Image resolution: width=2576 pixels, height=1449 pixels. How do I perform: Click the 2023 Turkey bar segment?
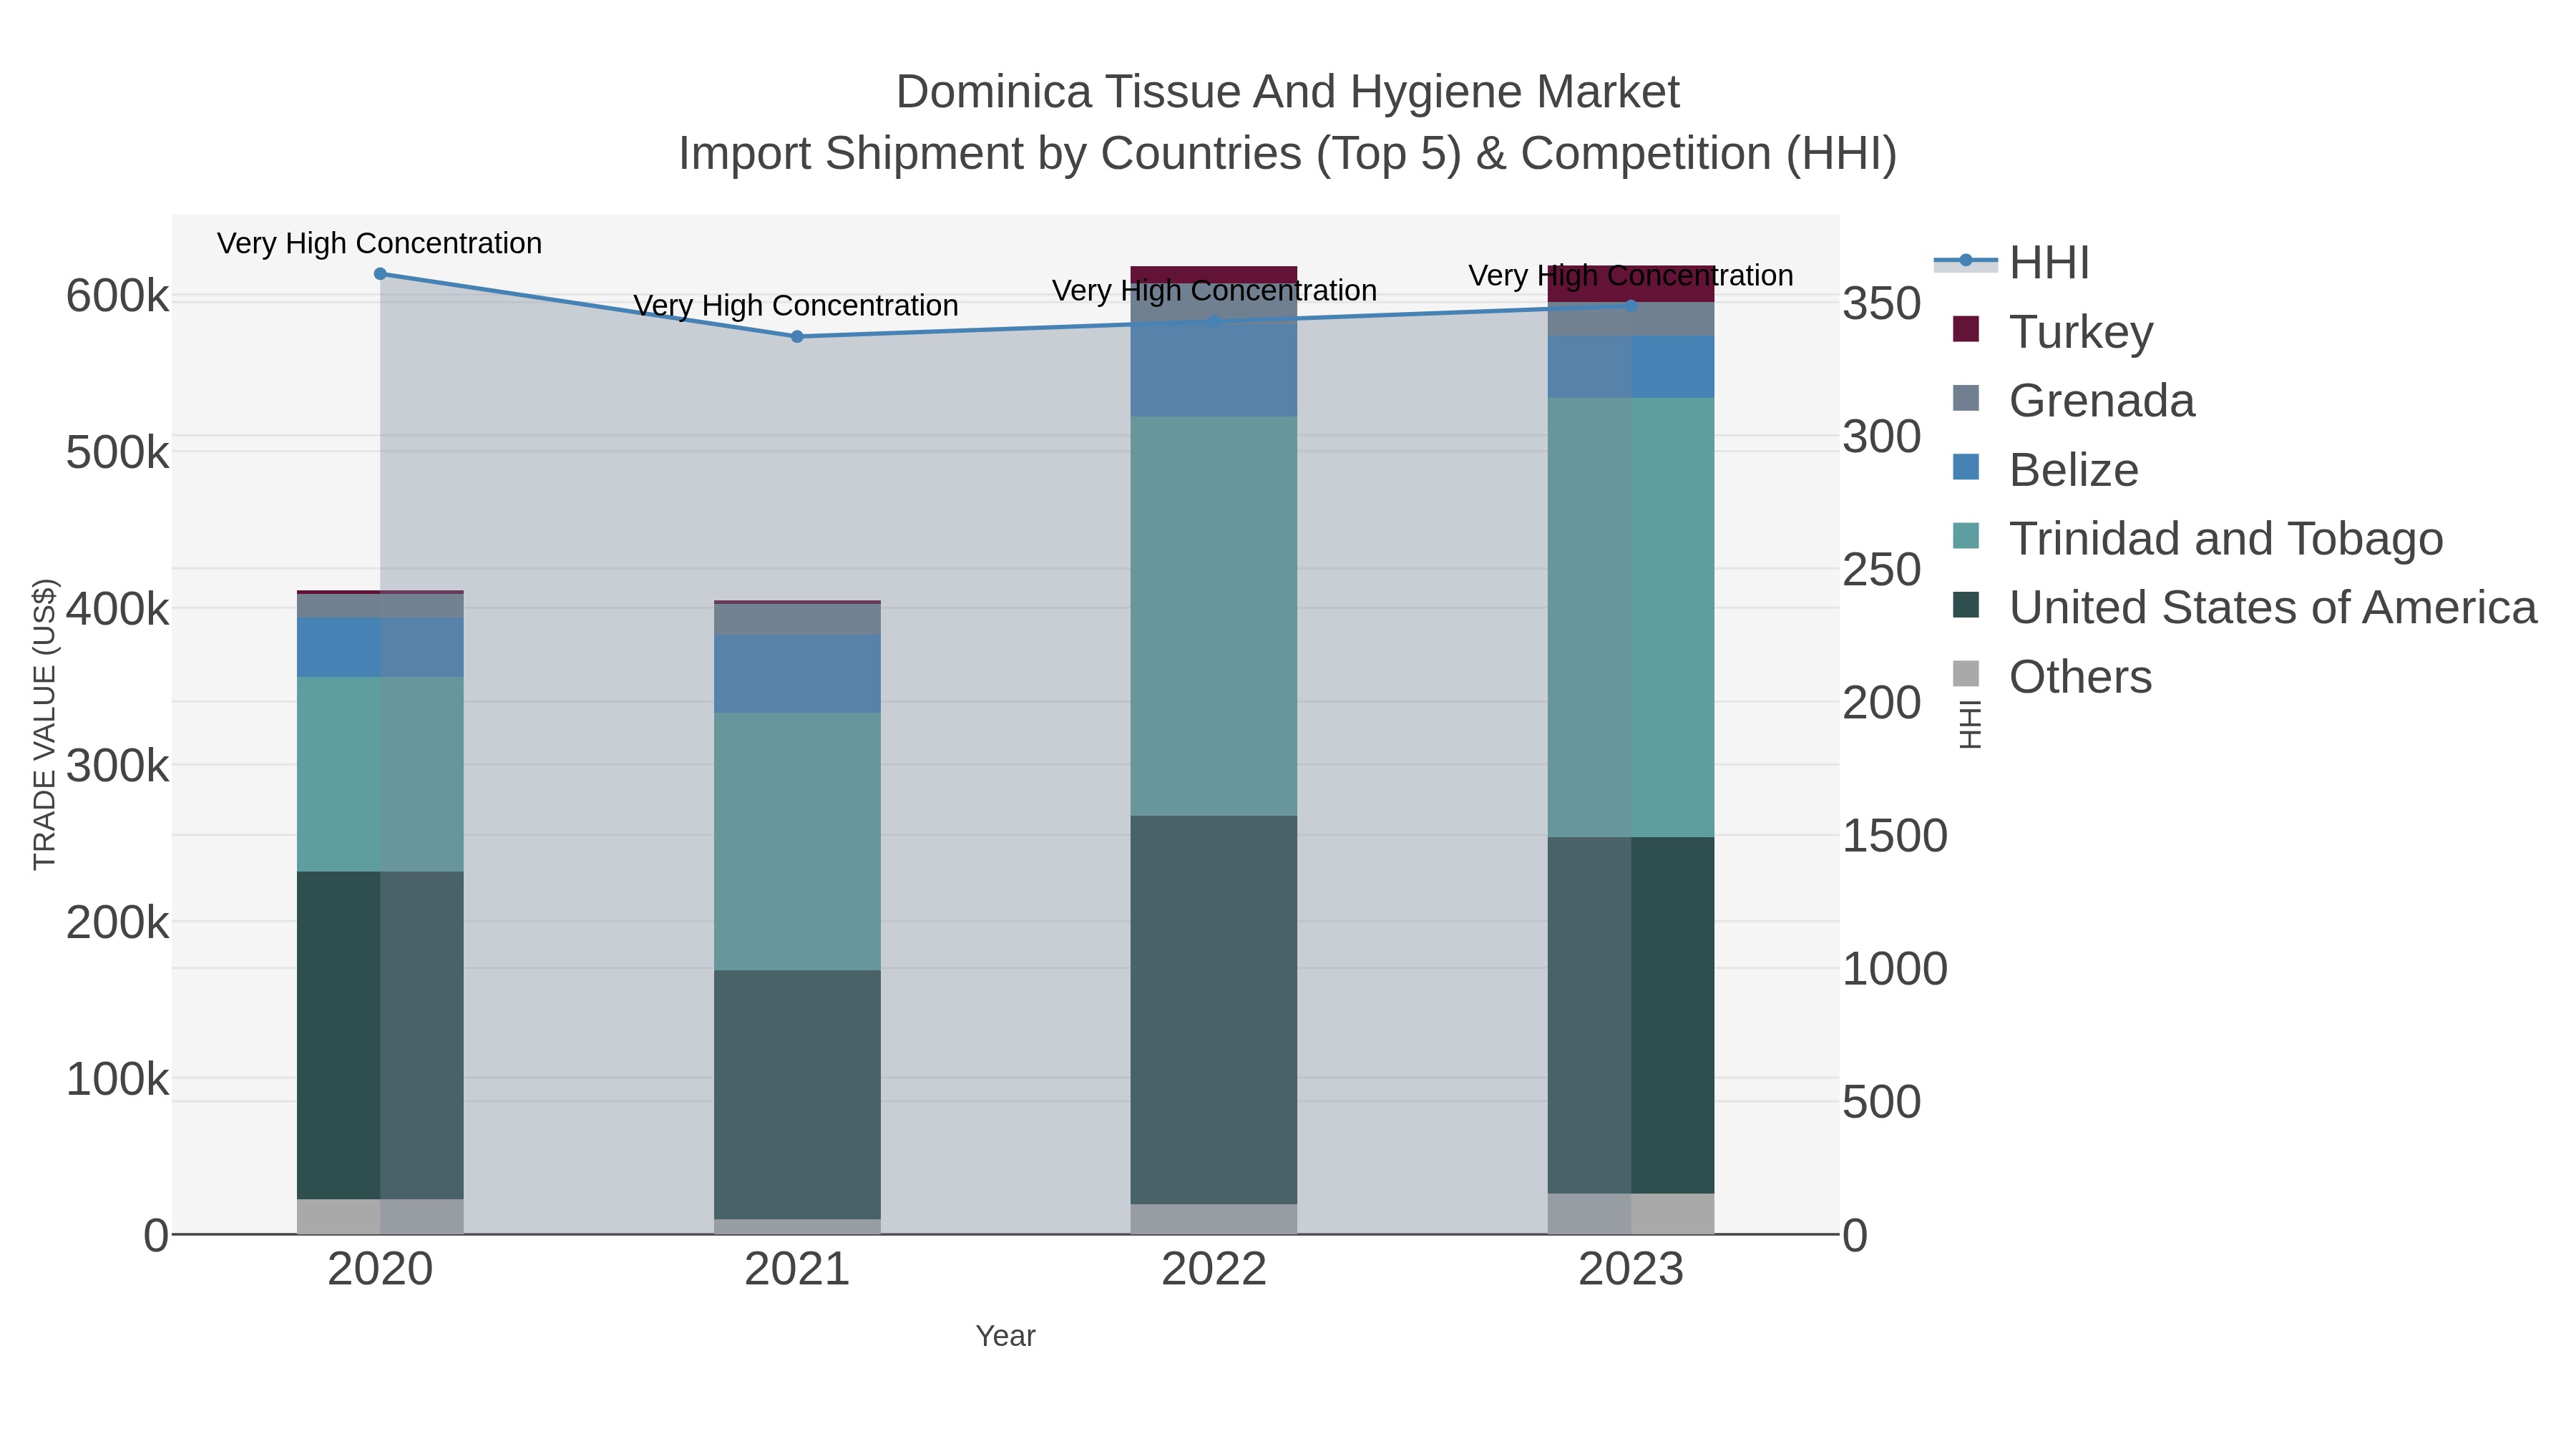pyautogui.click(x=1631, y=284)
